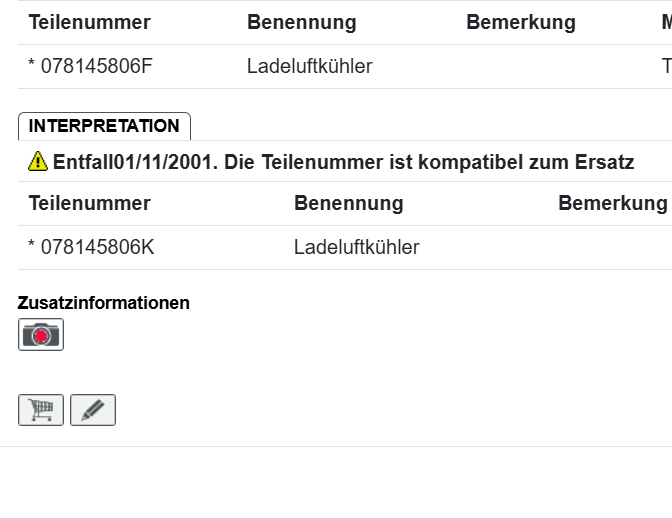
Task: Click Ladeluftkühler in the 078145806K row
Action: [x=356, y=247]
